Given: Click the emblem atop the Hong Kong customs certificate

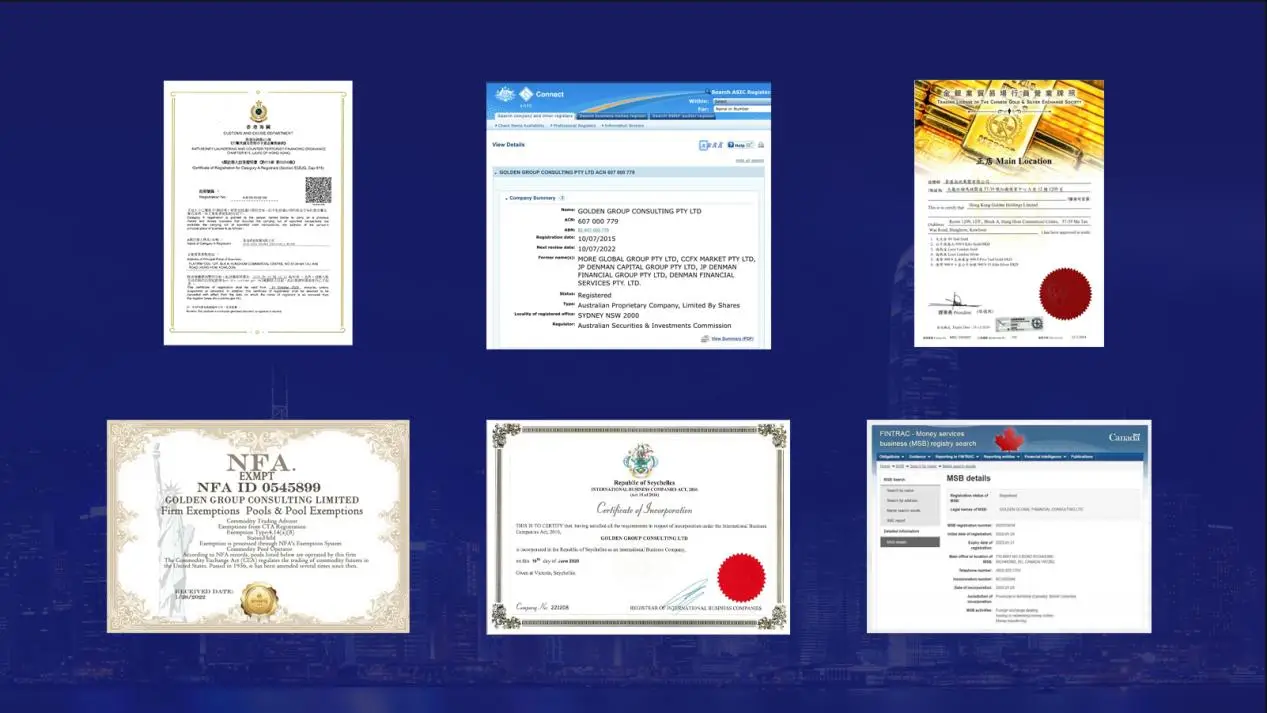Looking at the screenshot, I should tap(258, 110).
